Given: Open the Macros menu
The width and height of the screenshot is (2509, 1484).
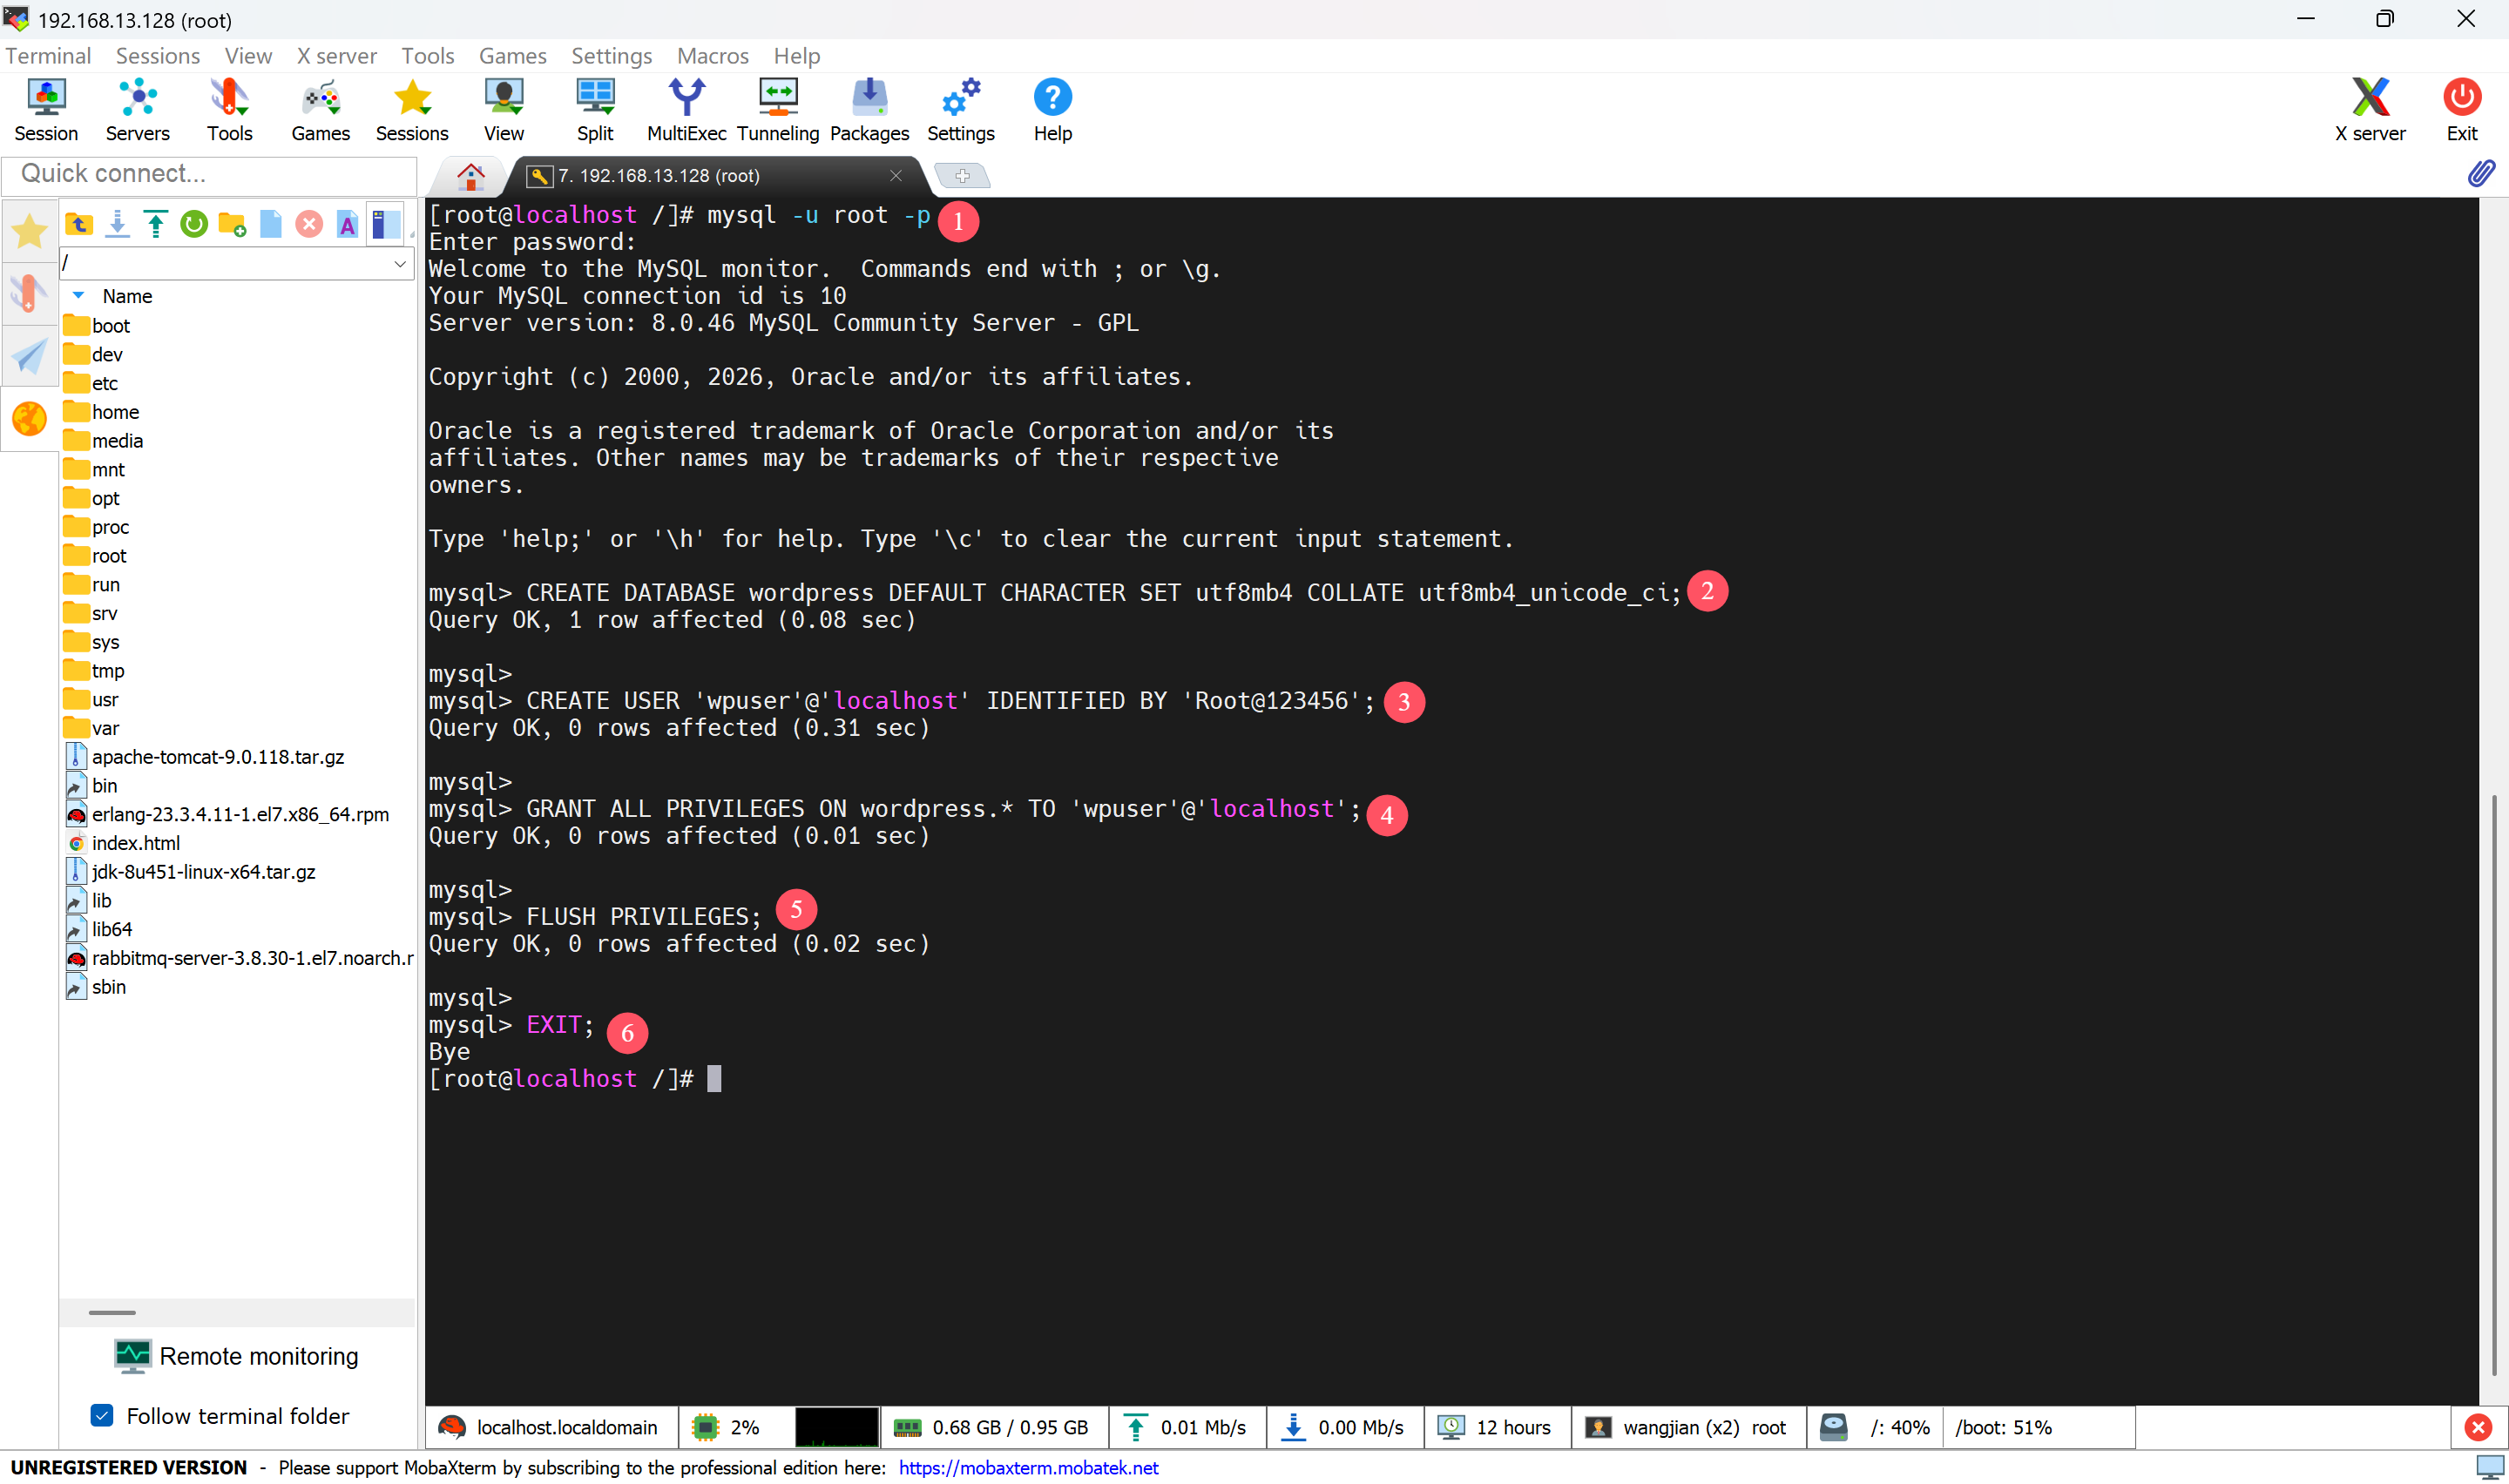Looking at the screenshot, I should coord(712,56).
